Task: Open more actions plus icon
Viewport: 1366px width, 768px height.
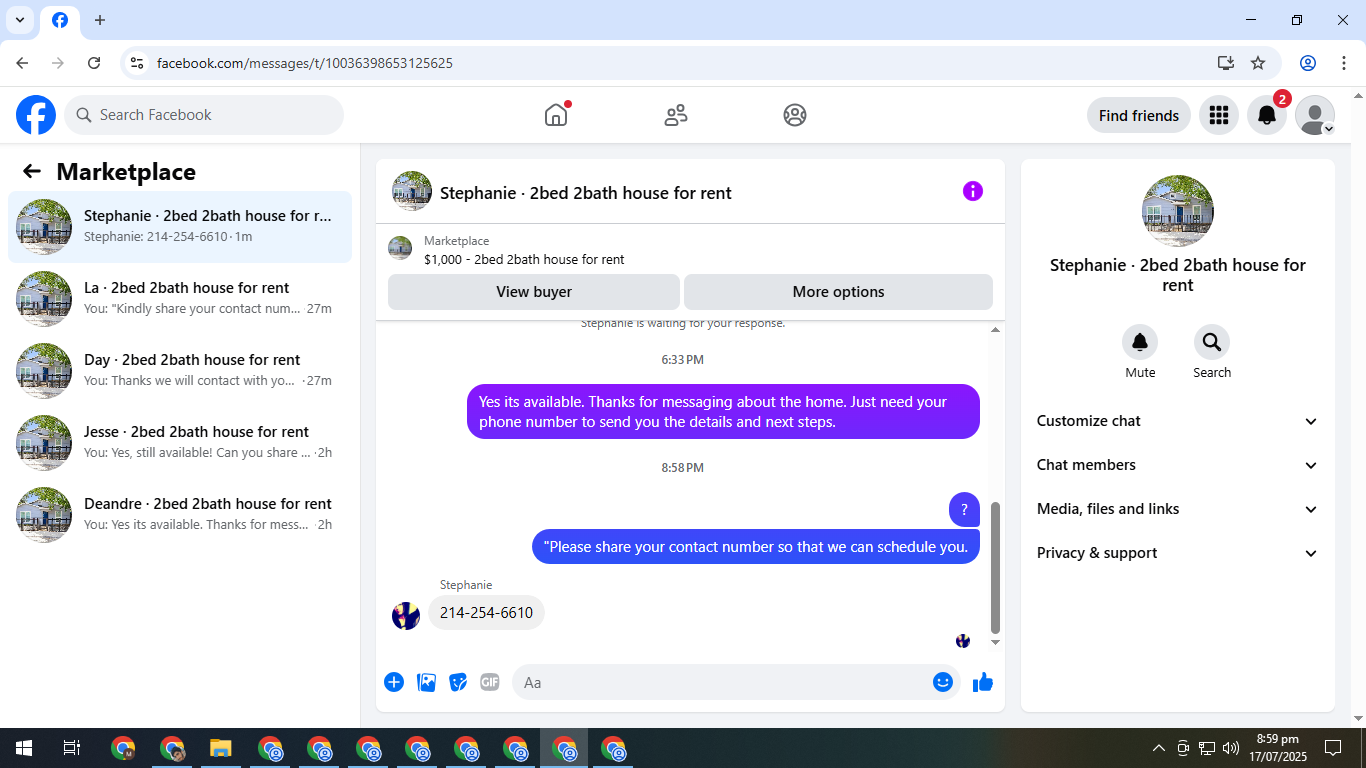Action: pyautogui.click(x=394, y=682)
